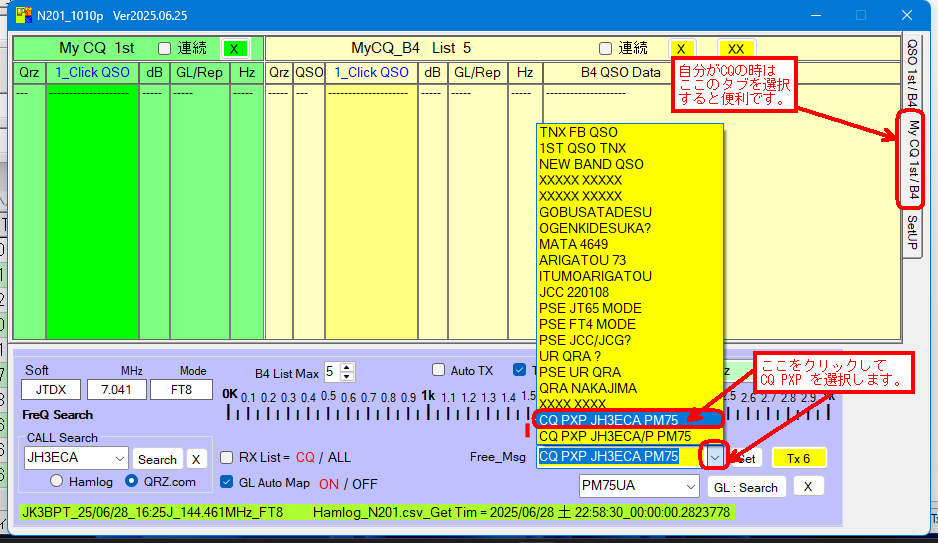Enable the 連続 checkbox in MyCQ_B4 list
This screenshot has height=543, width=938.
point(605,48)
